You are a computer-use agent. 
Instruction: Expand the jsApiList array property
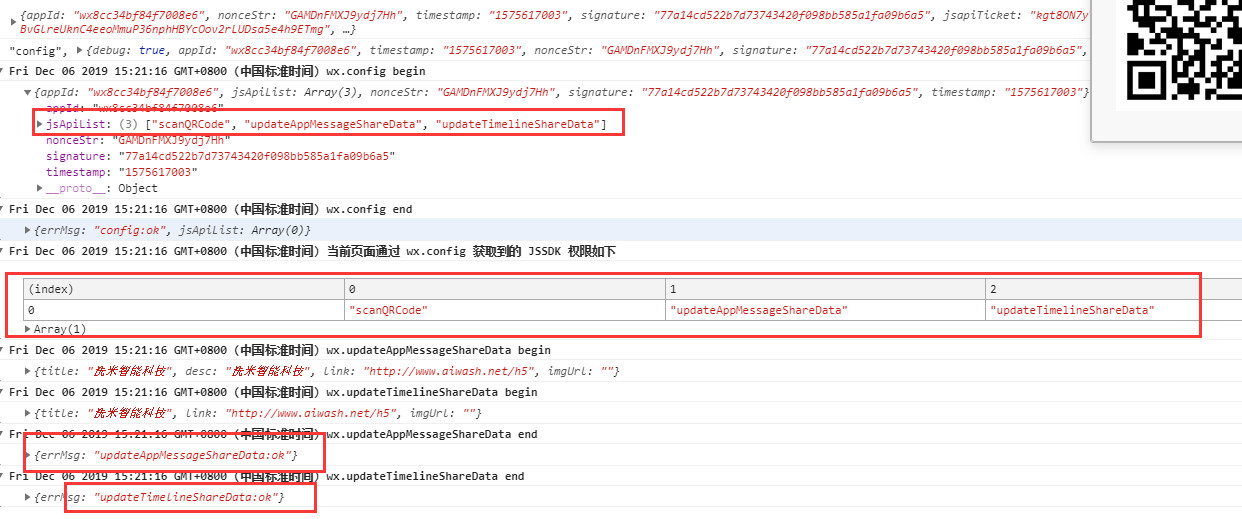click(40, 124)
